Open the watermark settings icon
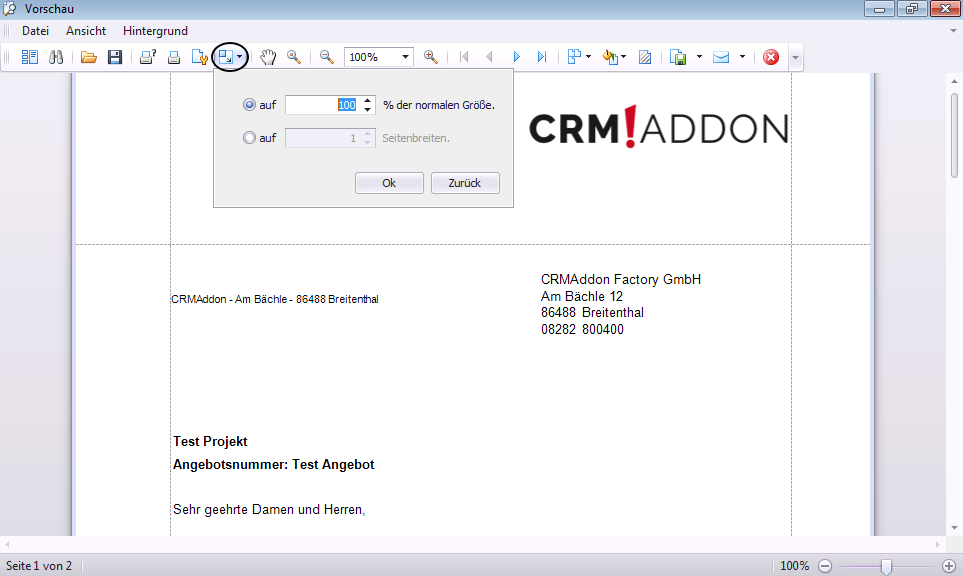Image resolution: width=963 pixels, height=576 pixels. (x=645, y=57)
